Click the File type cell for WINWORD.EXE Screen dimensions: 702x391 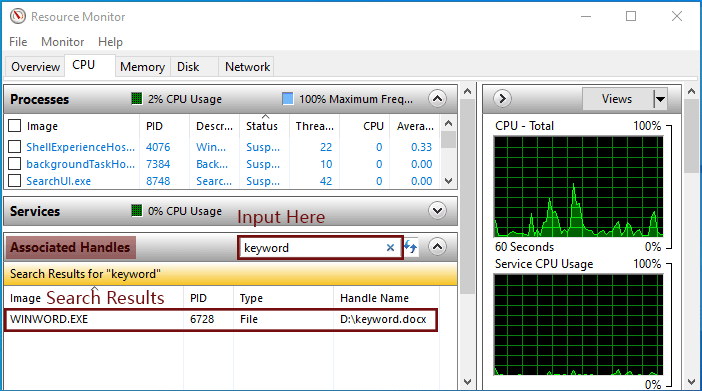click(x=248, y=319)
